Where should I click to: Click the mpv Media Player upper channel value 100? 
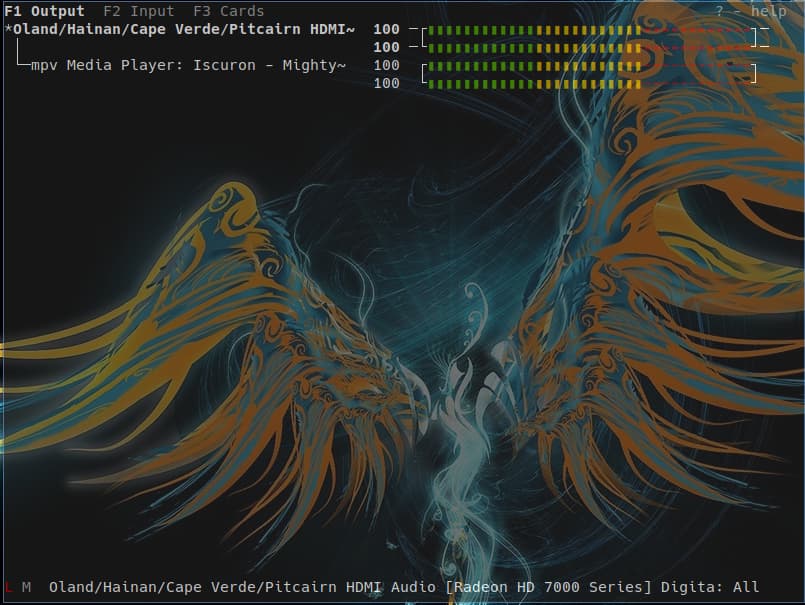pyautogui.click(x=387, y=65)
